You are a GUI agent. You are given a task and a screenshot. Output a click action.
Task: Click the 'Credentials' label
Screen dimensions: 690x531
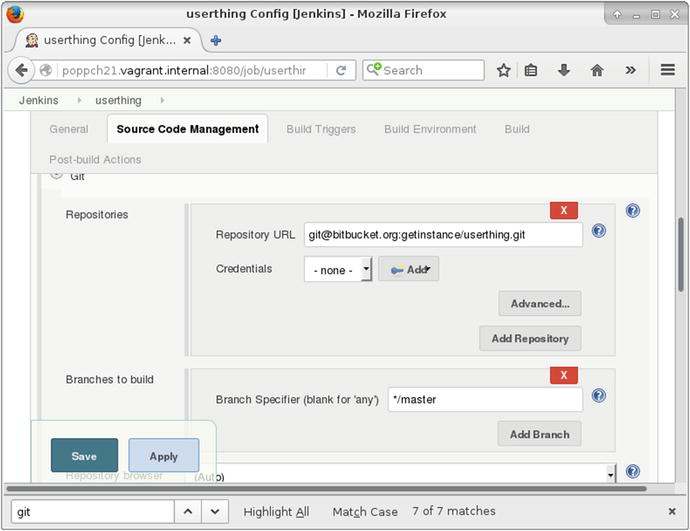pos(244,269)
